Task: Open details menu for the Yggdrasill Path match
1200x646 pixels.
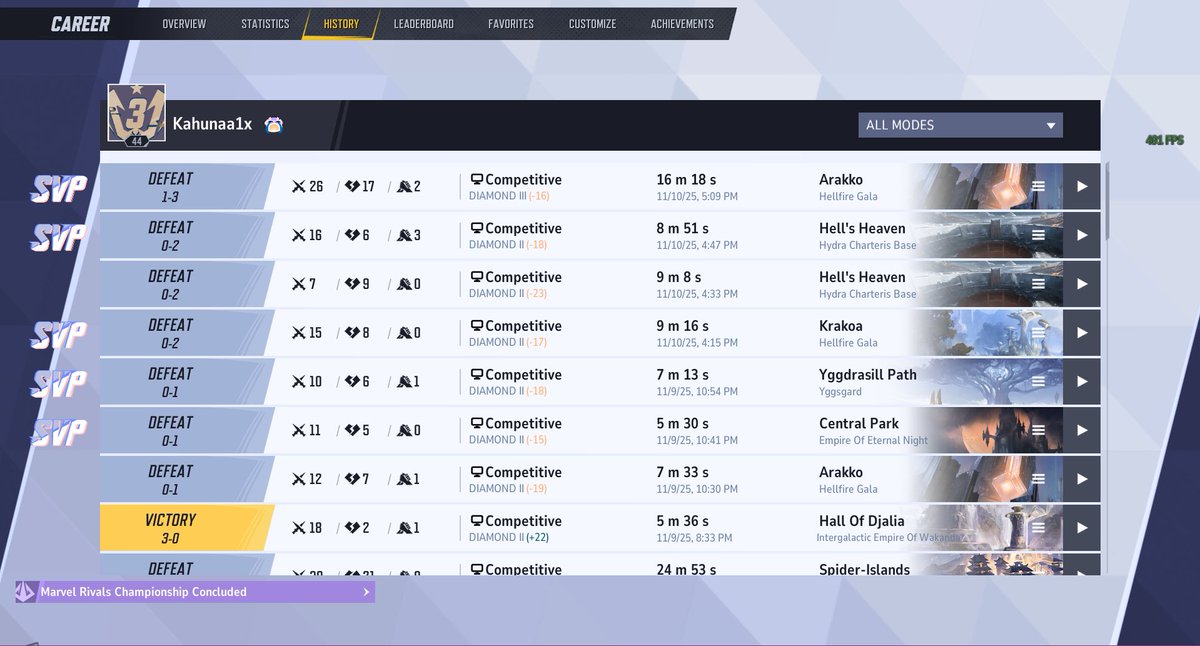Action: [1039, 381]
